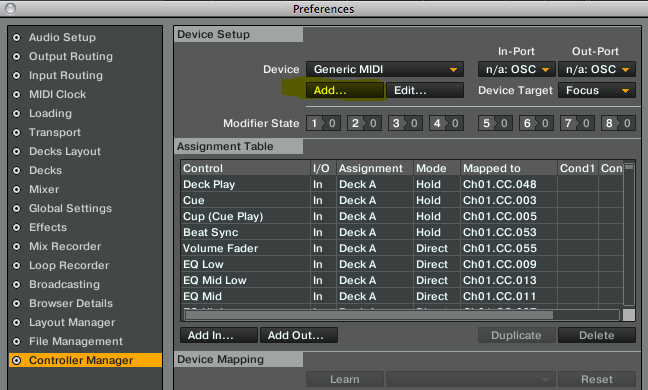Click Modifier State 7 indicator
The height and width of the screenshot is (390, 648).
tap(577, 123)
